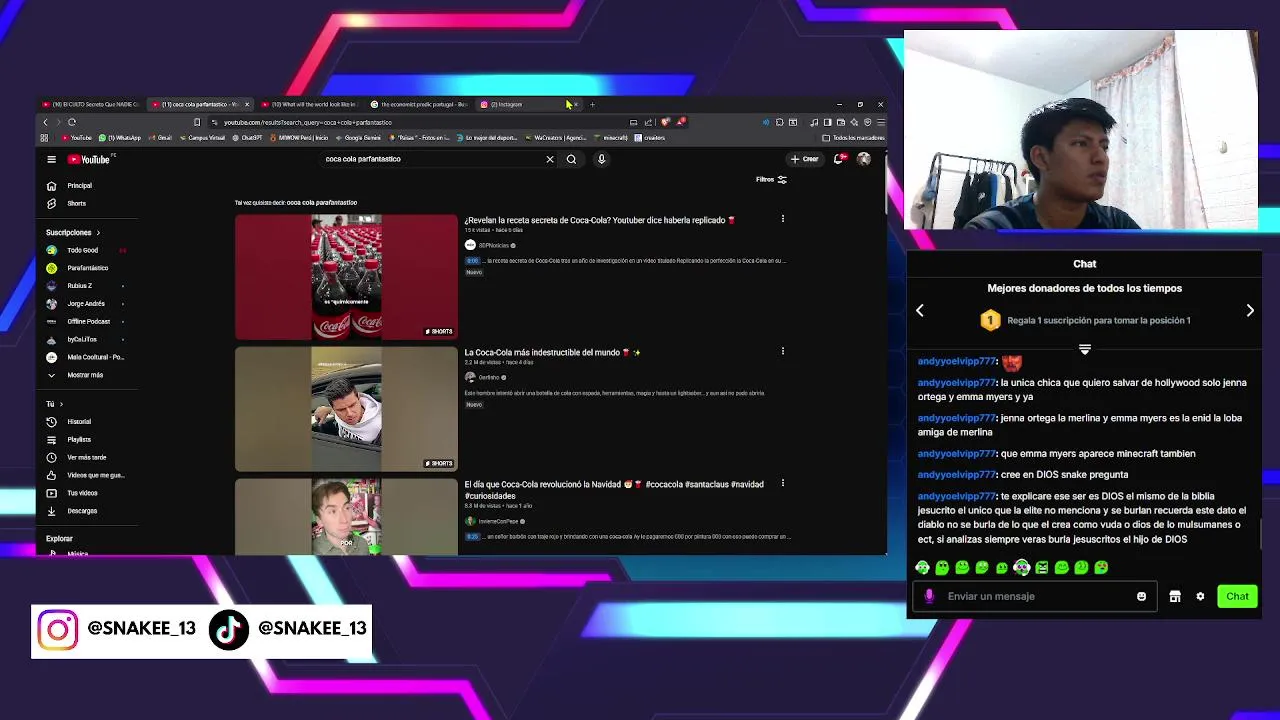
Task: Open chat settings gear icon
Action: pos(1200,597)
